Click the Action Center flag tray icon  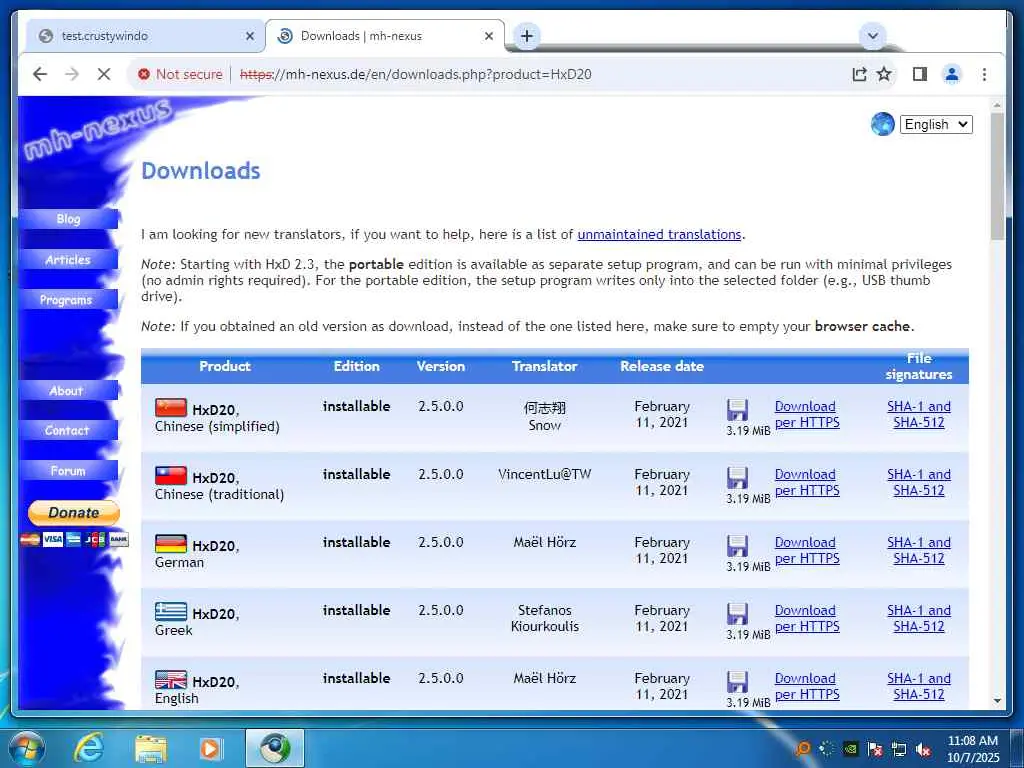pyautogui.click(x=874, y=749)
